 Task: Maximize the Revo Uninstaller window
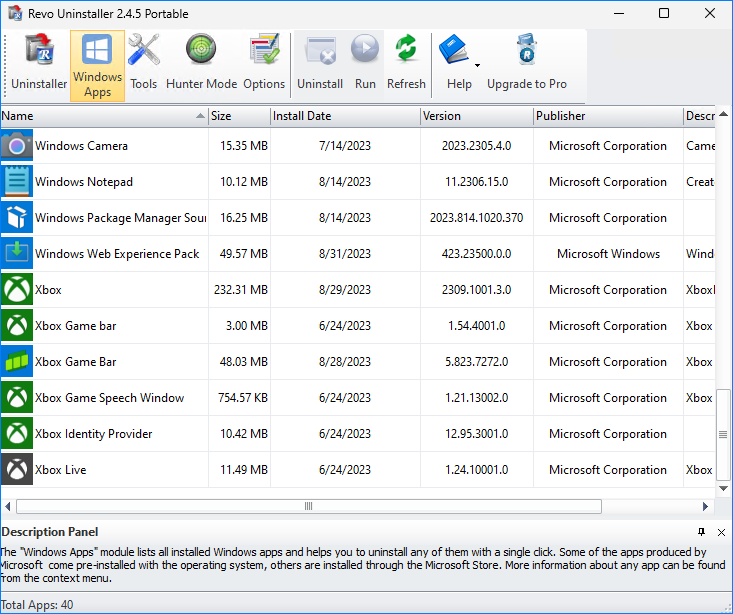tap(664, 13)
